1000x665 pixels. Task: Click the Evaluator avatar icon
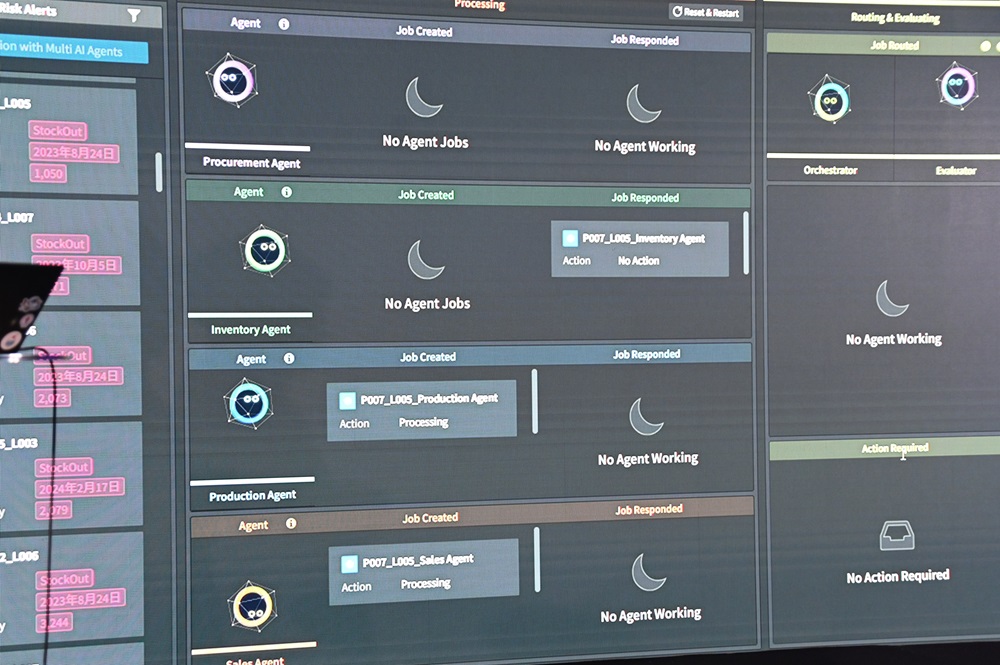tap(957, 85)
